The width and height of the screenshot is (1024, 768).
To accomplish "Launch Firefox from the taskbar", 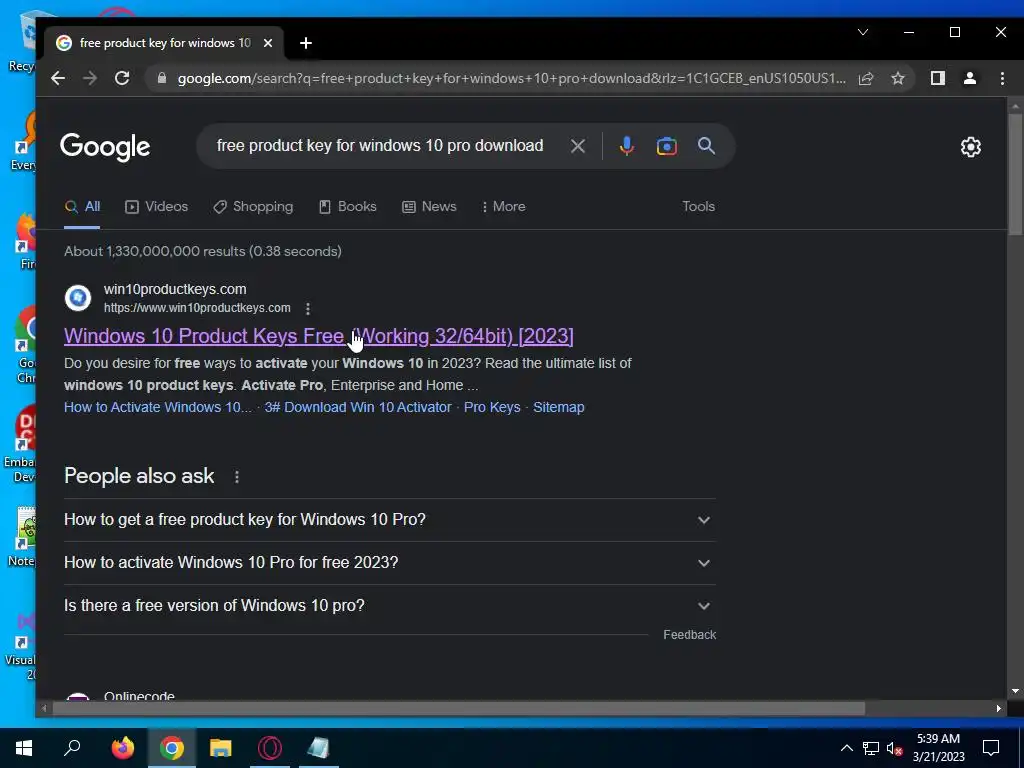I will coord(123,748).
